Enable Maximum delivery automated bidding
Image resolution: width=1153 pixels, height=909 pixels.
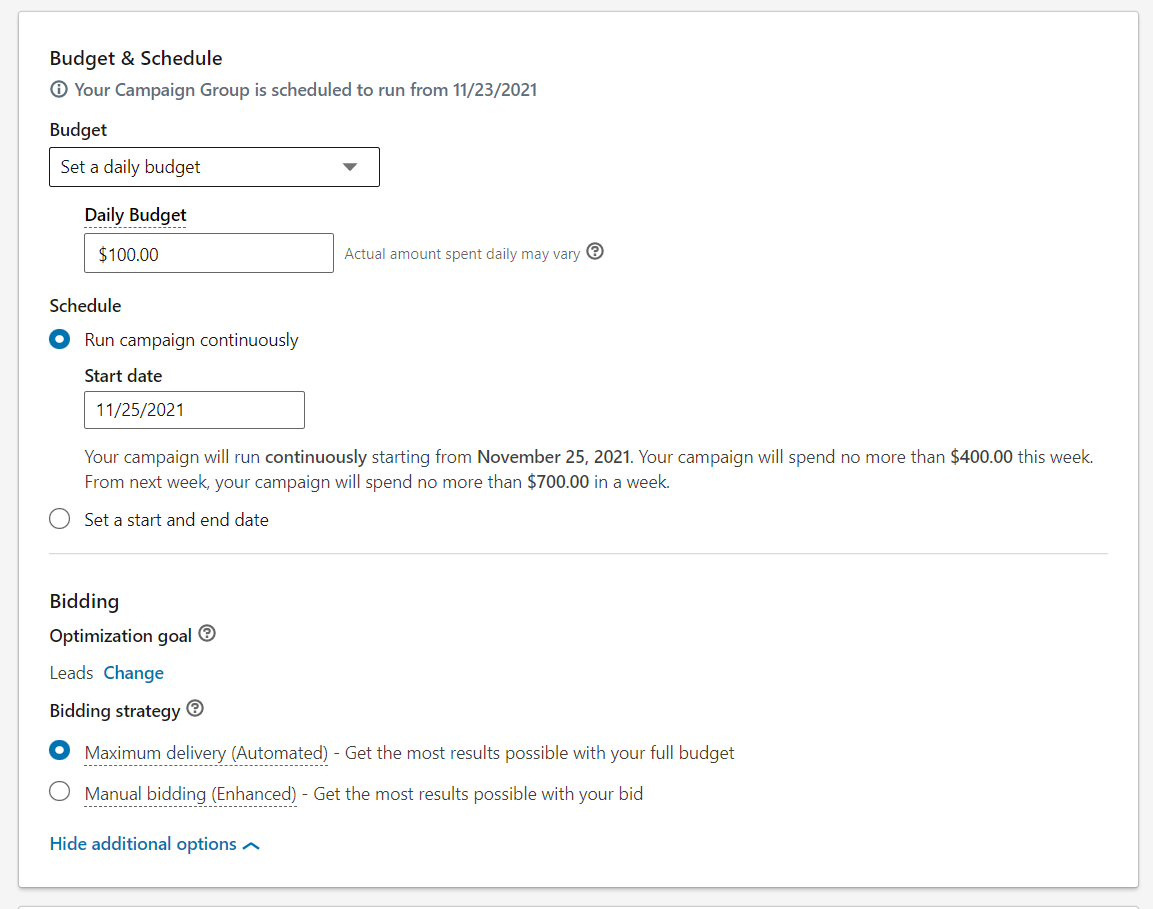click(59, 750)
